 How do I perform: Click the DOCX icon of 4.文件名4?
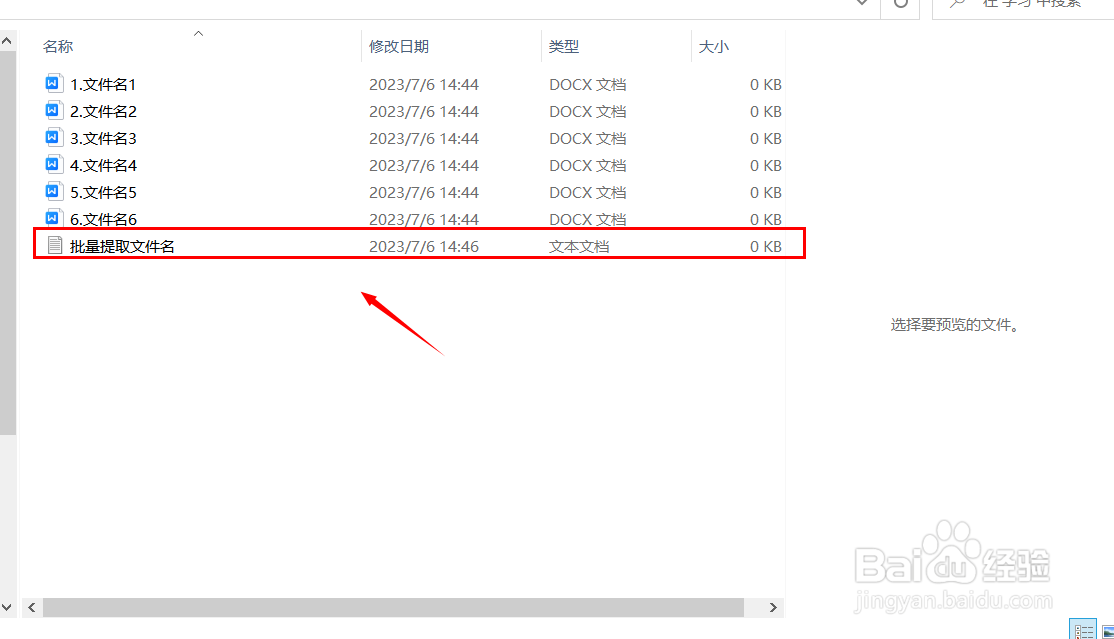(53, 165)
